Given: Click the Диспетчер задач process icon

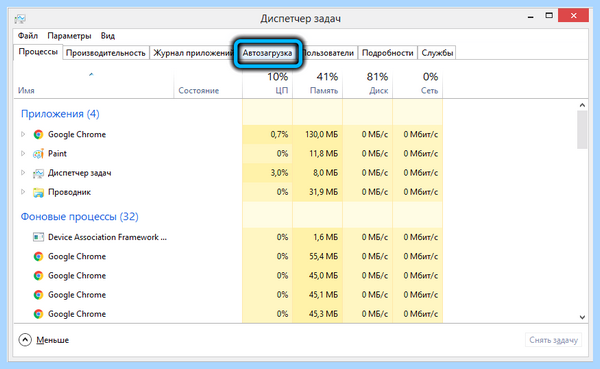Looking at the screenshot, I should click(38, 173).
